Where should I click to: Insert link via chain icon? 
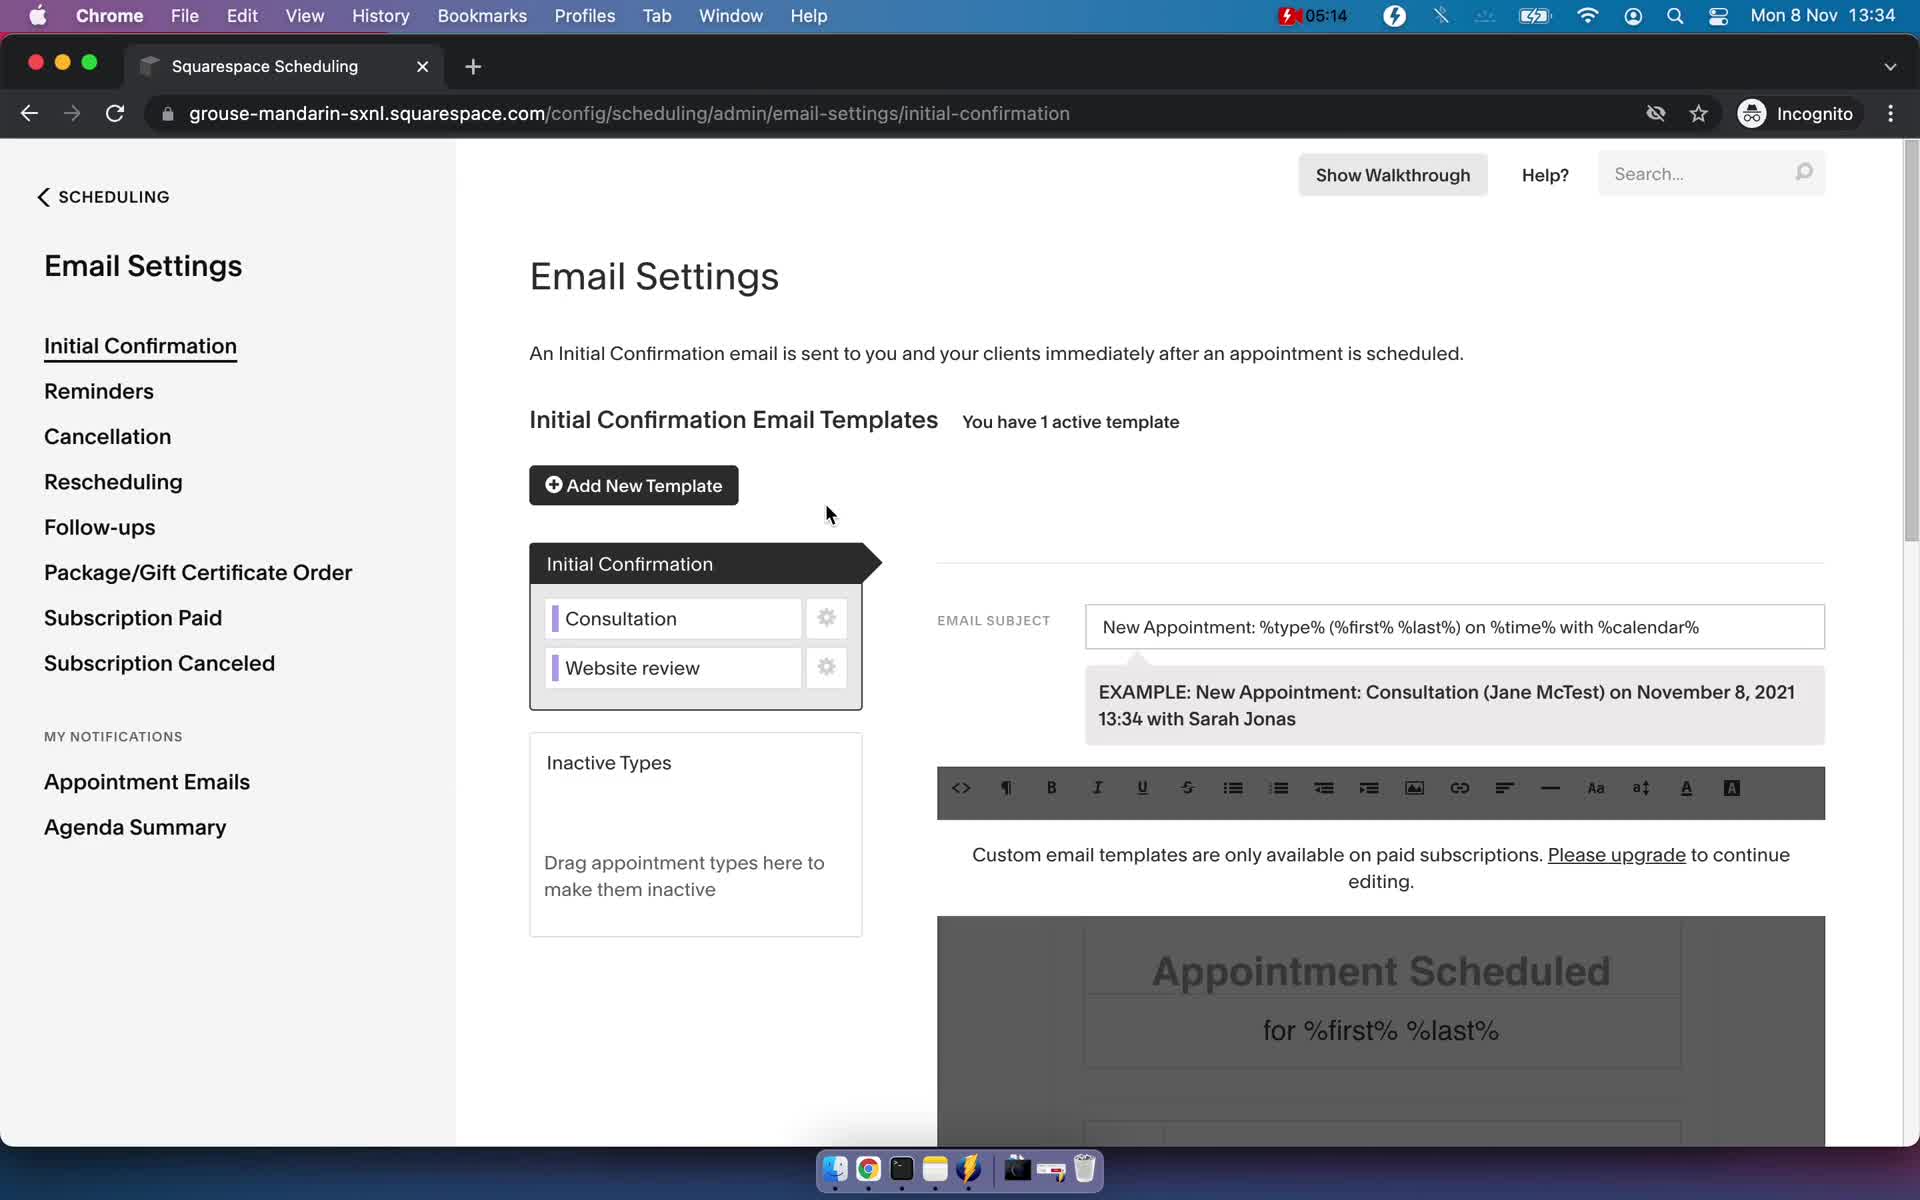pyautogui.click(x=1460, y=788)
